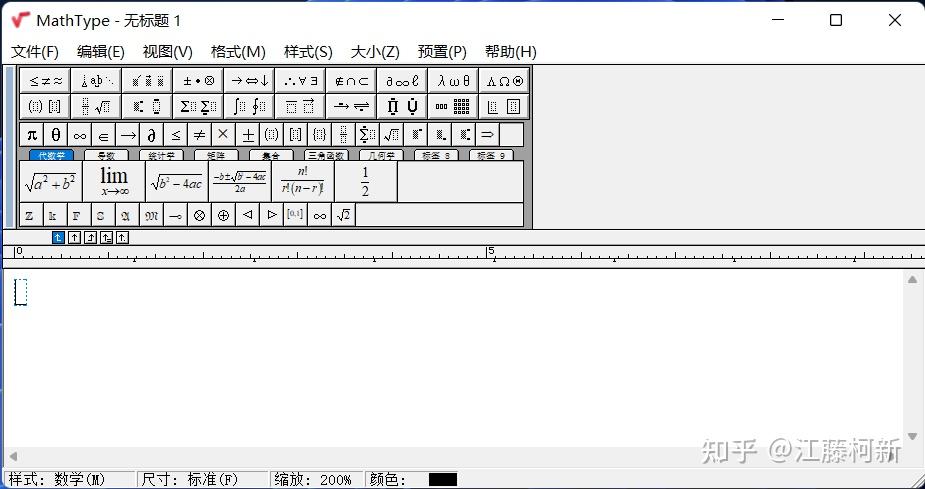
Task: Open products and set theory templates palette
Action: [402, 106]
